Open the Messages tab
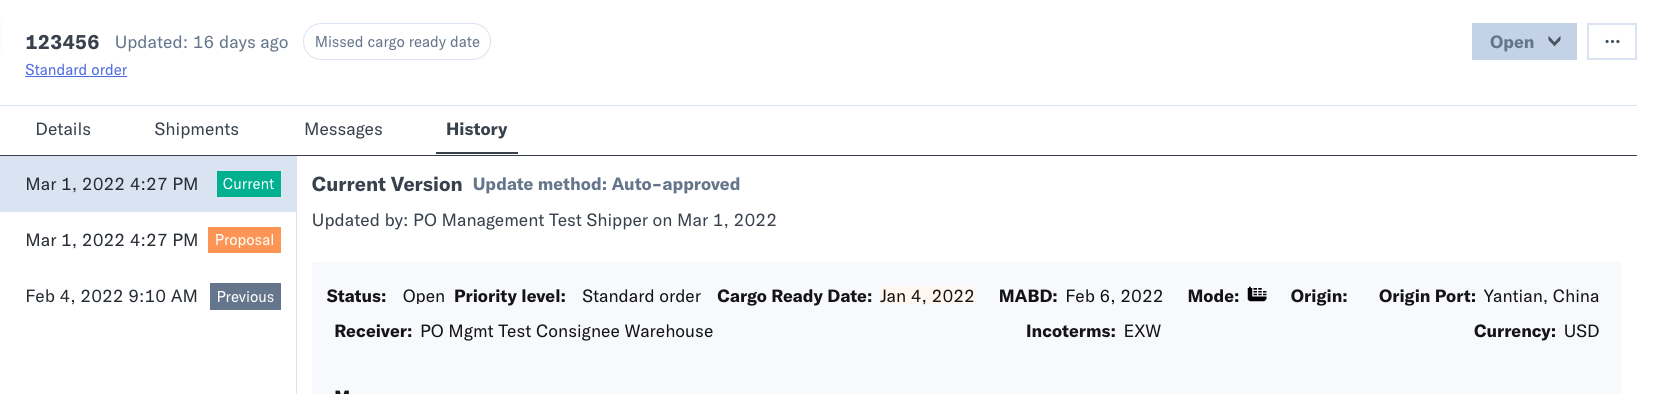 pyautogui.click(x=343, y=129)
